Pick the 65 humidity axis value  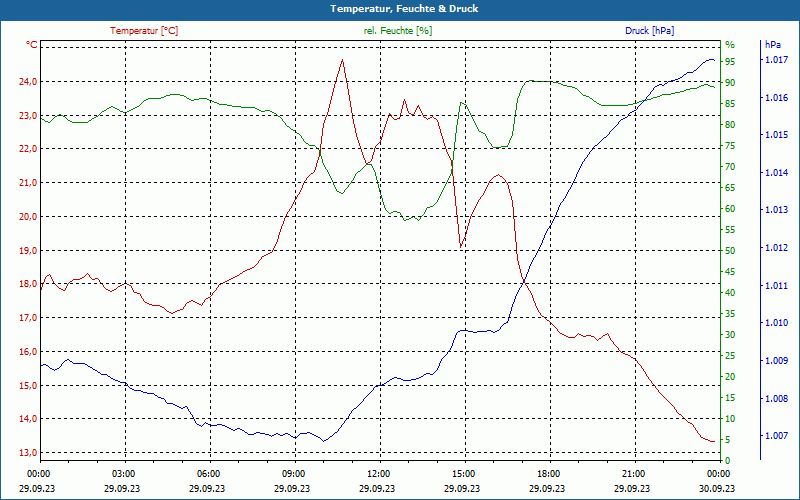click(x=730, y=188)
